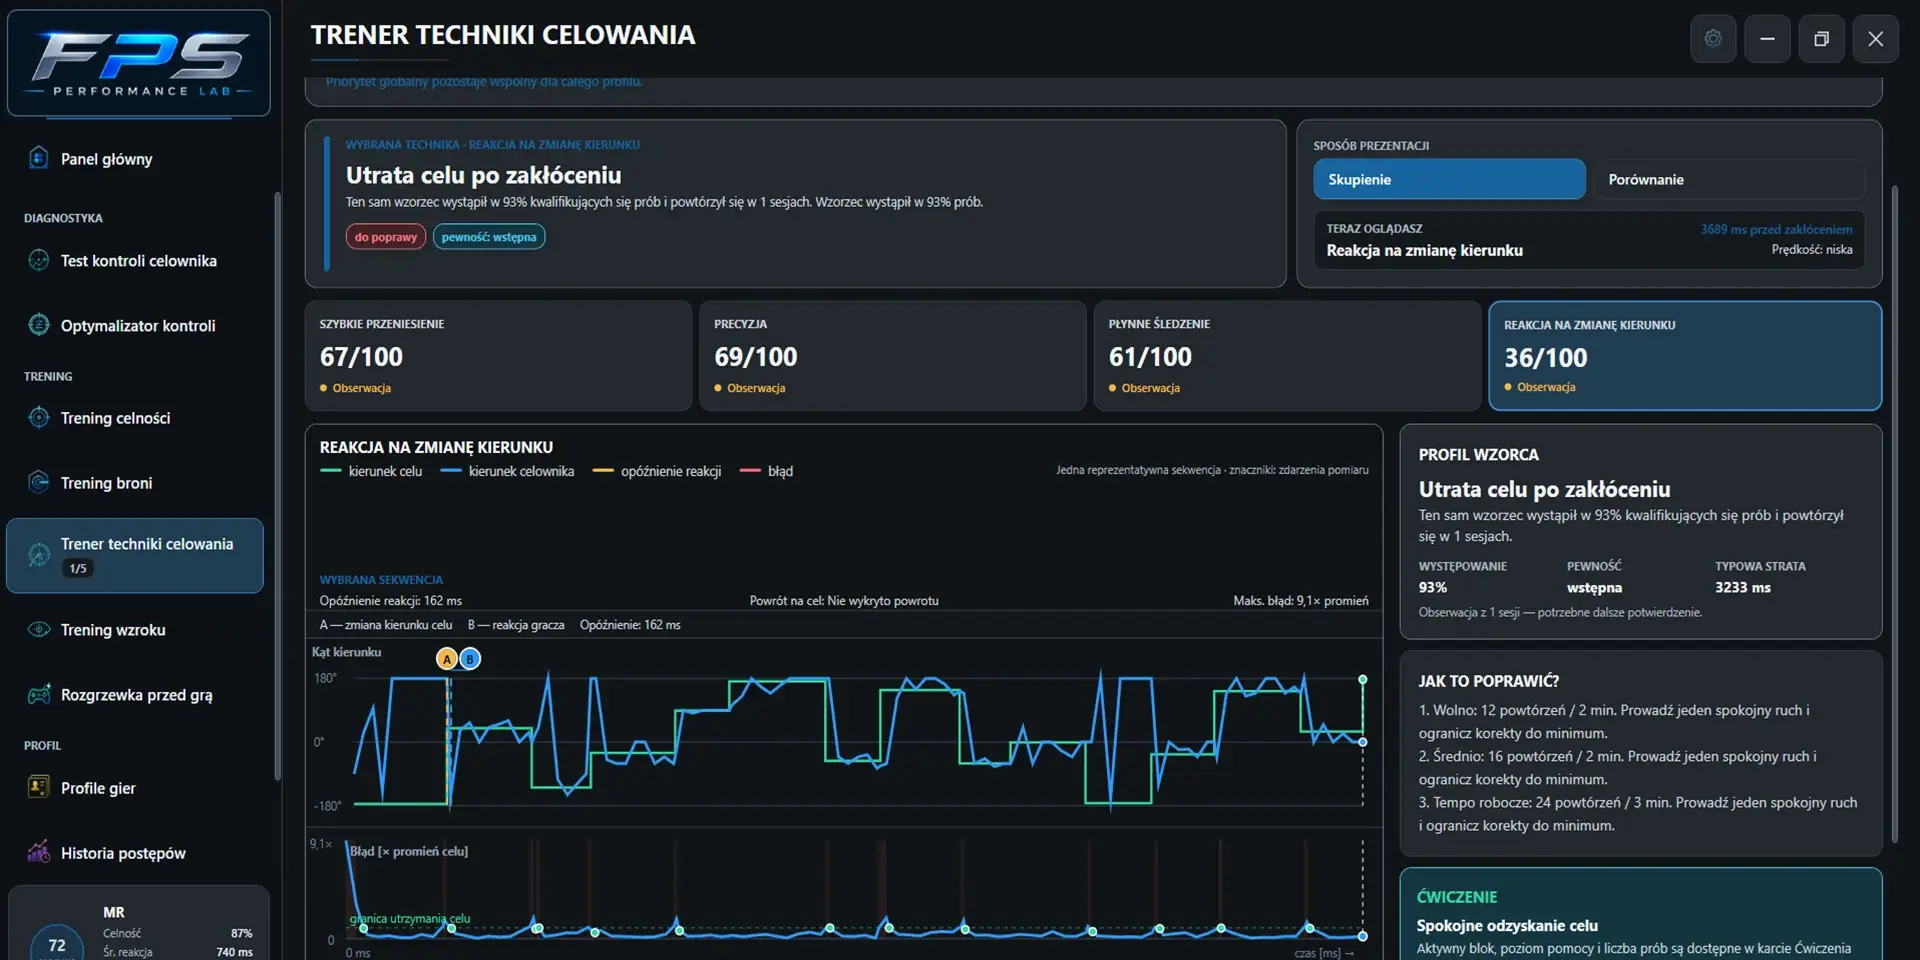Click the Trening wzroku eye icon
Screen dimensions: 1920x960
(38, 629)
